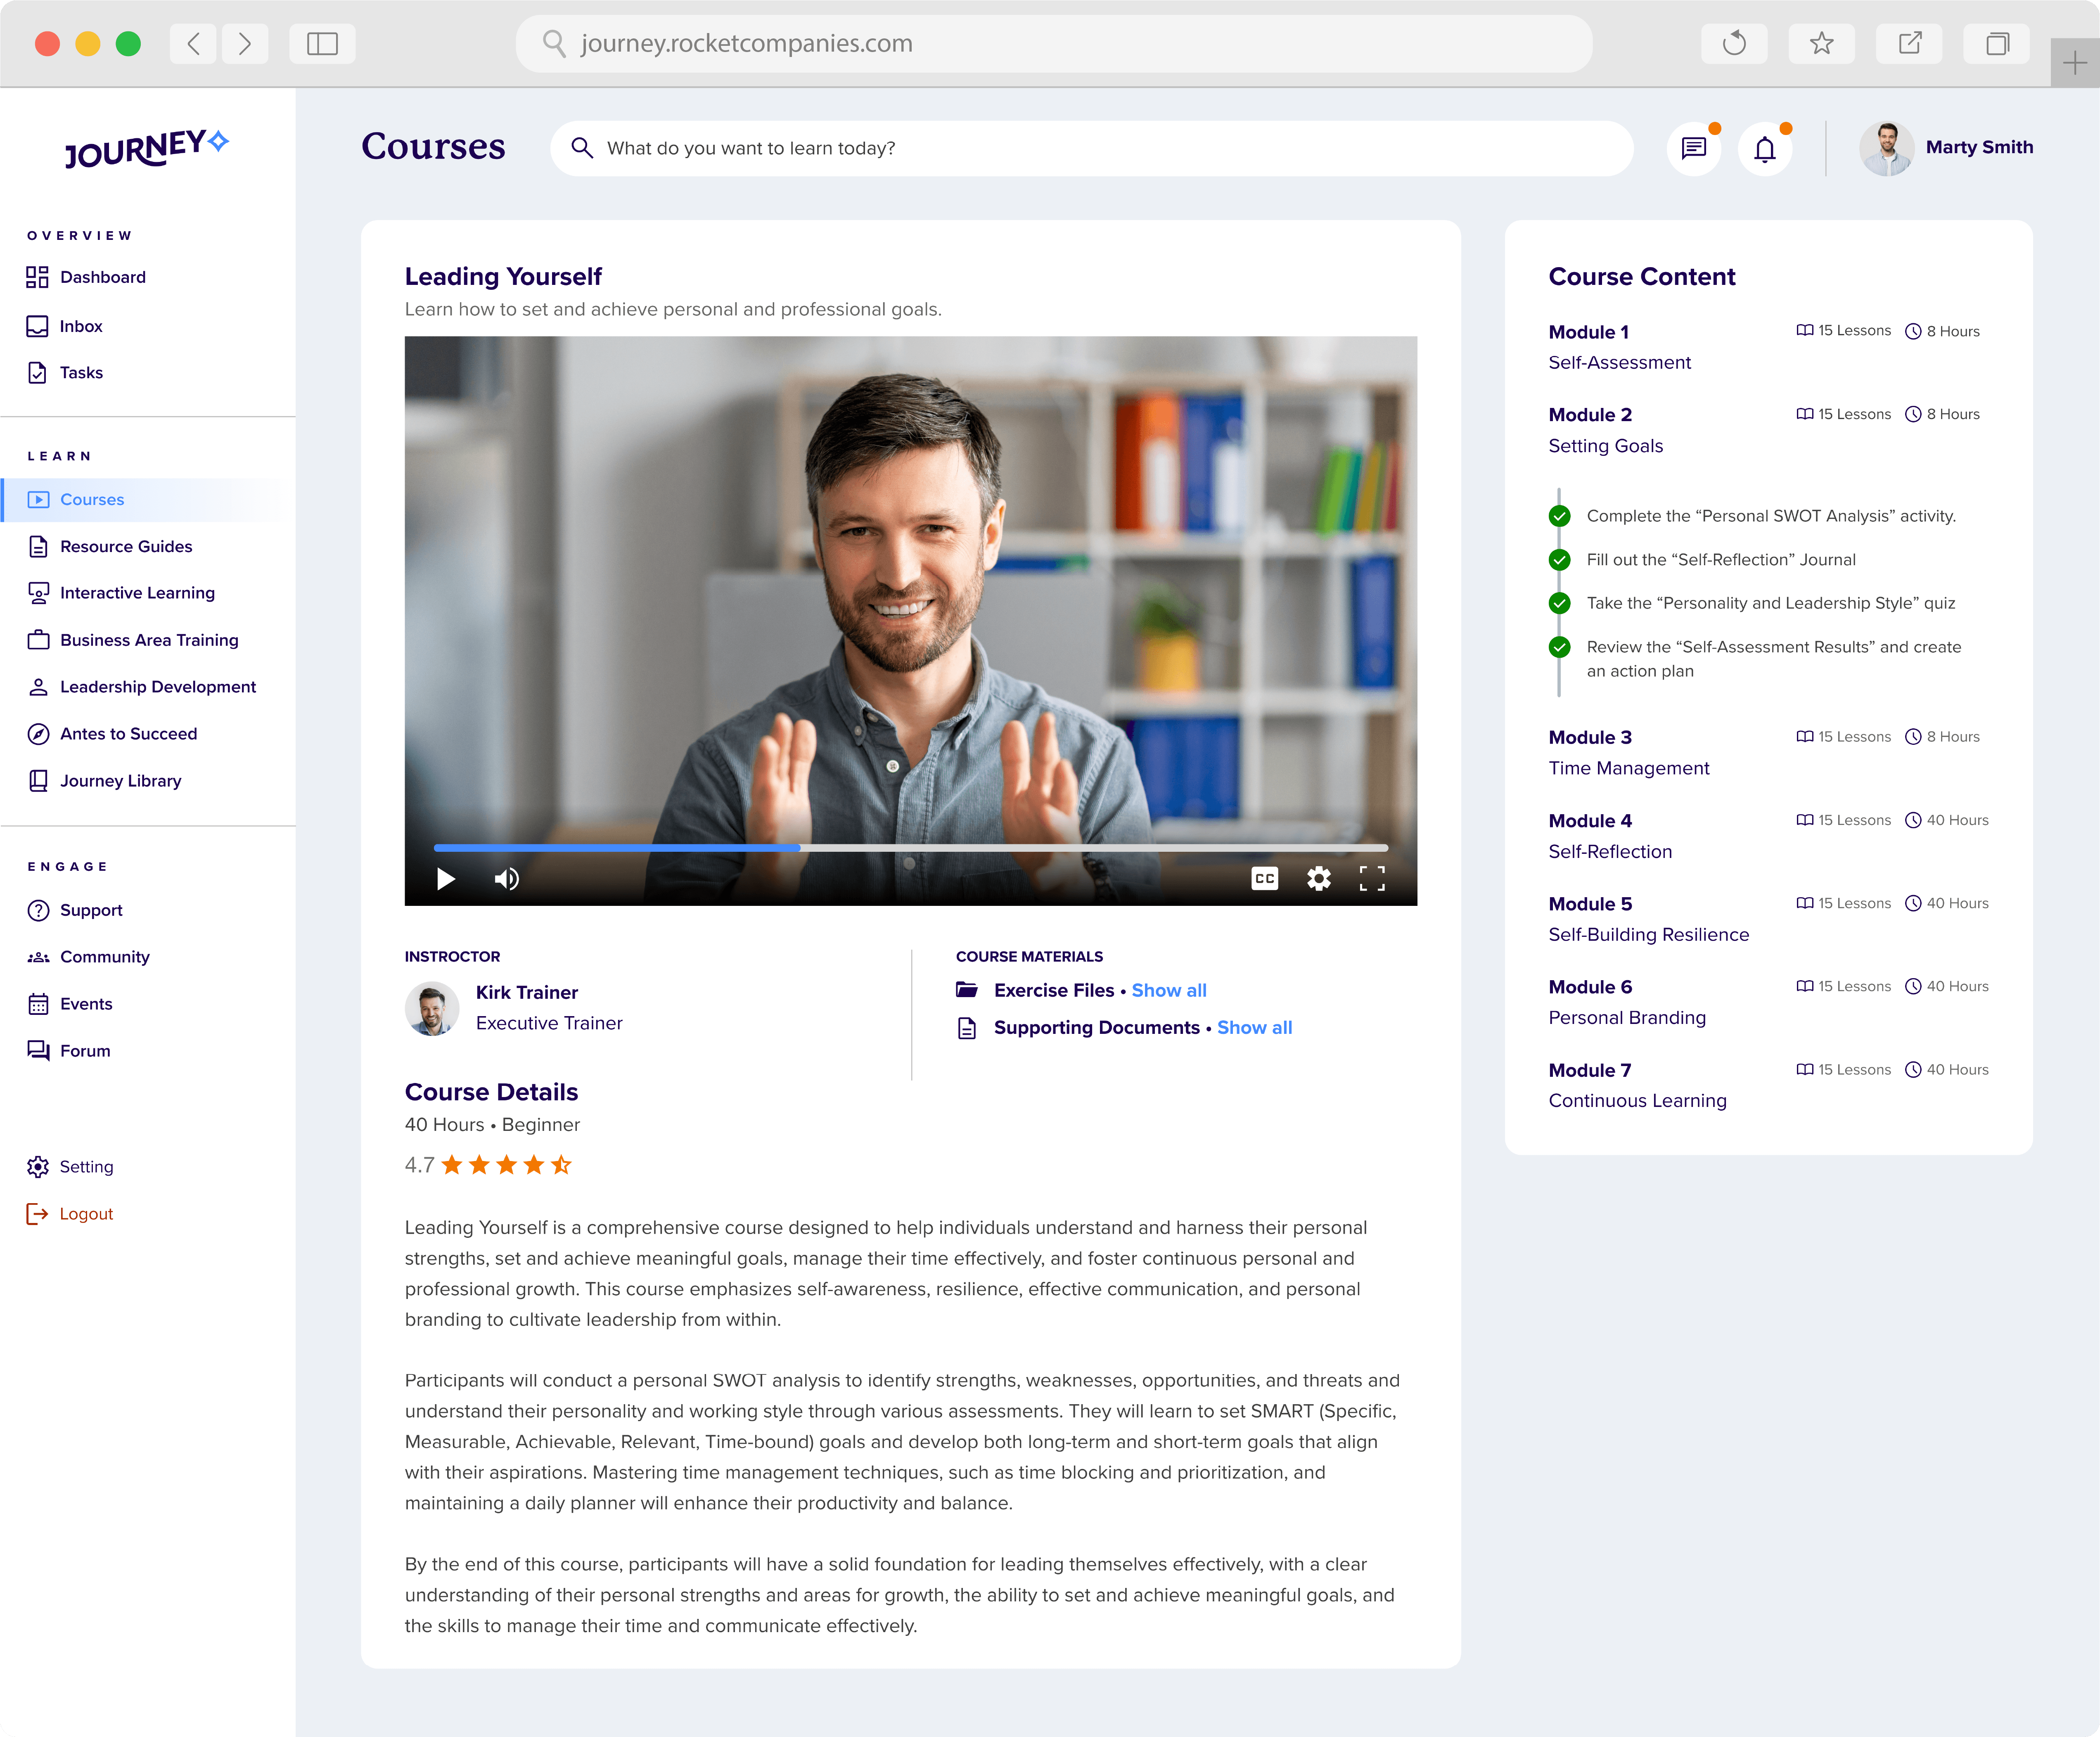This screenshot has height=1737, width=2100.
Task: Open video settings gear icon
Action: 1318,879
